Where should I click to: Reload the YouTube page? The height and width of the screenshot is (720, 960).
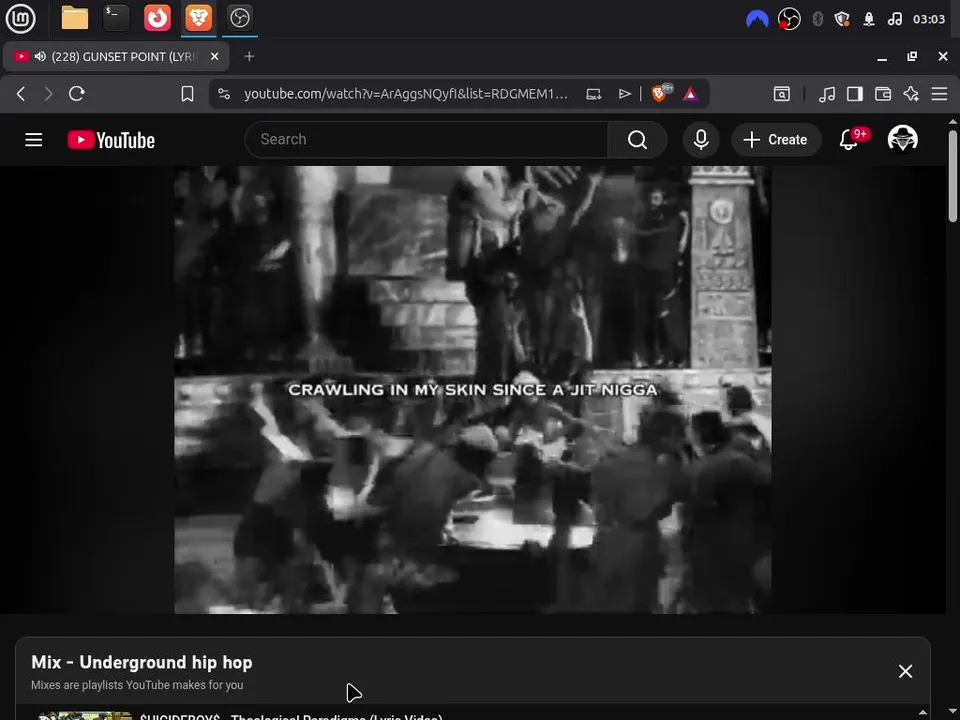click(77, 94)
